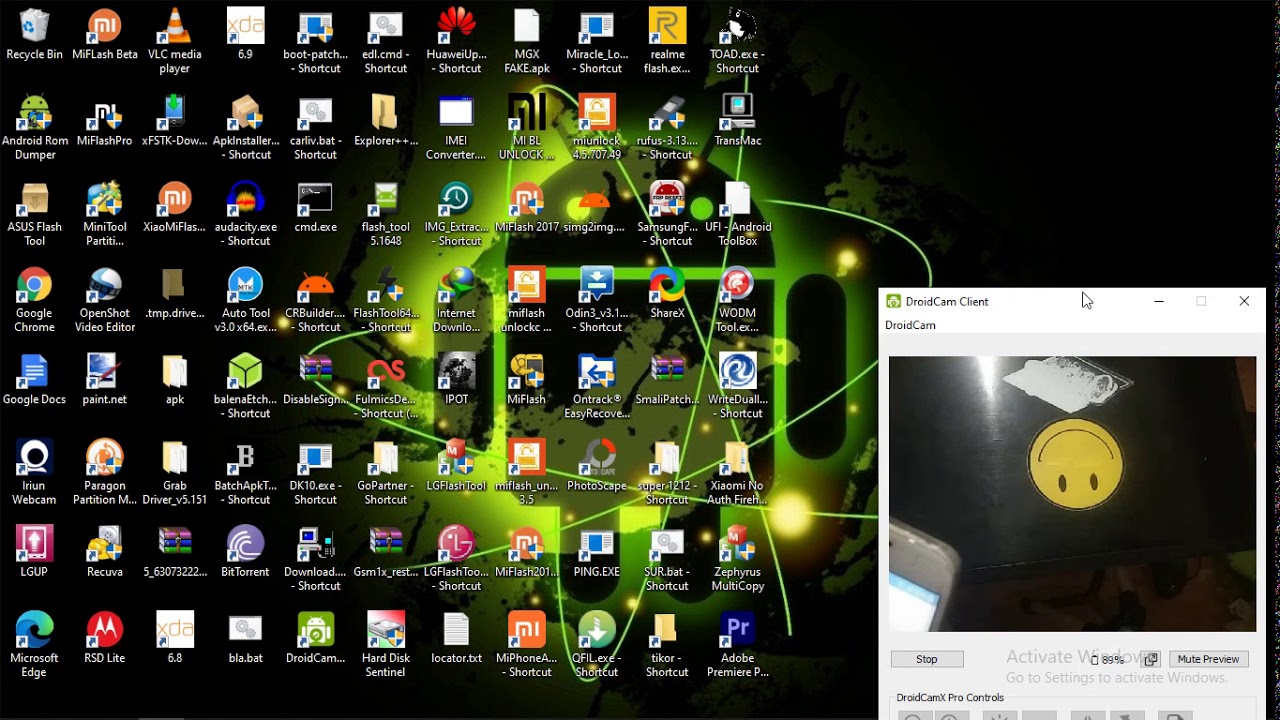Pop out the DroidCam preview window icon
The height and width of the screenshot is (720, 1280).
[1151, 659]
